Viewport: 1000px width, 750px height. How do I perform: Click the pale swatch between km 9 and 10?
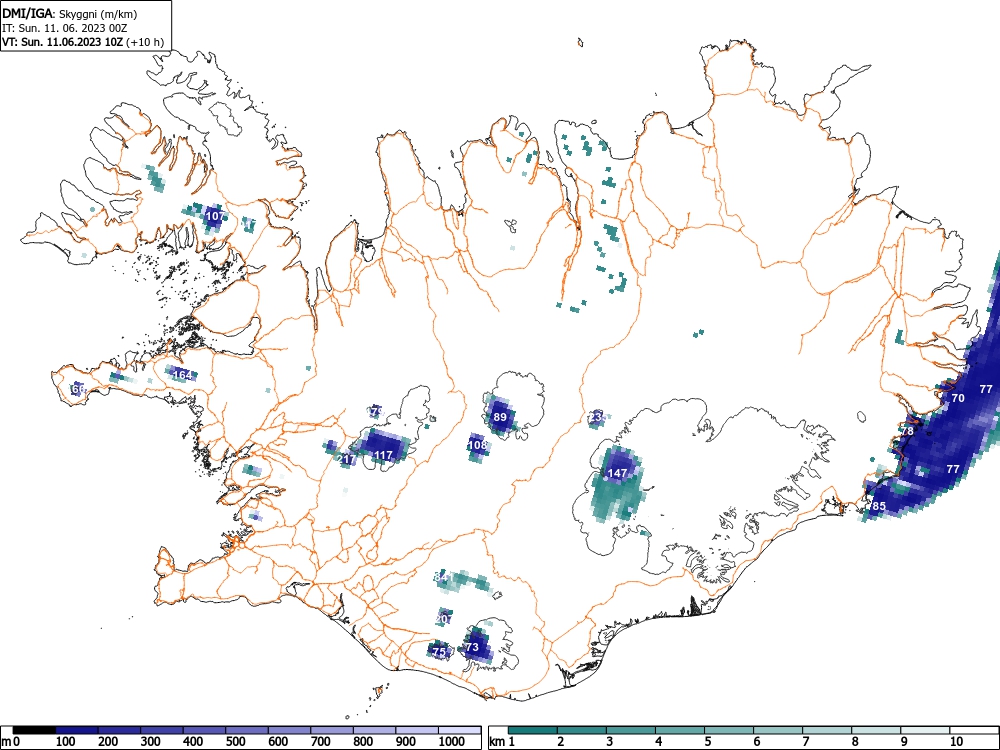tap(925, 731)
